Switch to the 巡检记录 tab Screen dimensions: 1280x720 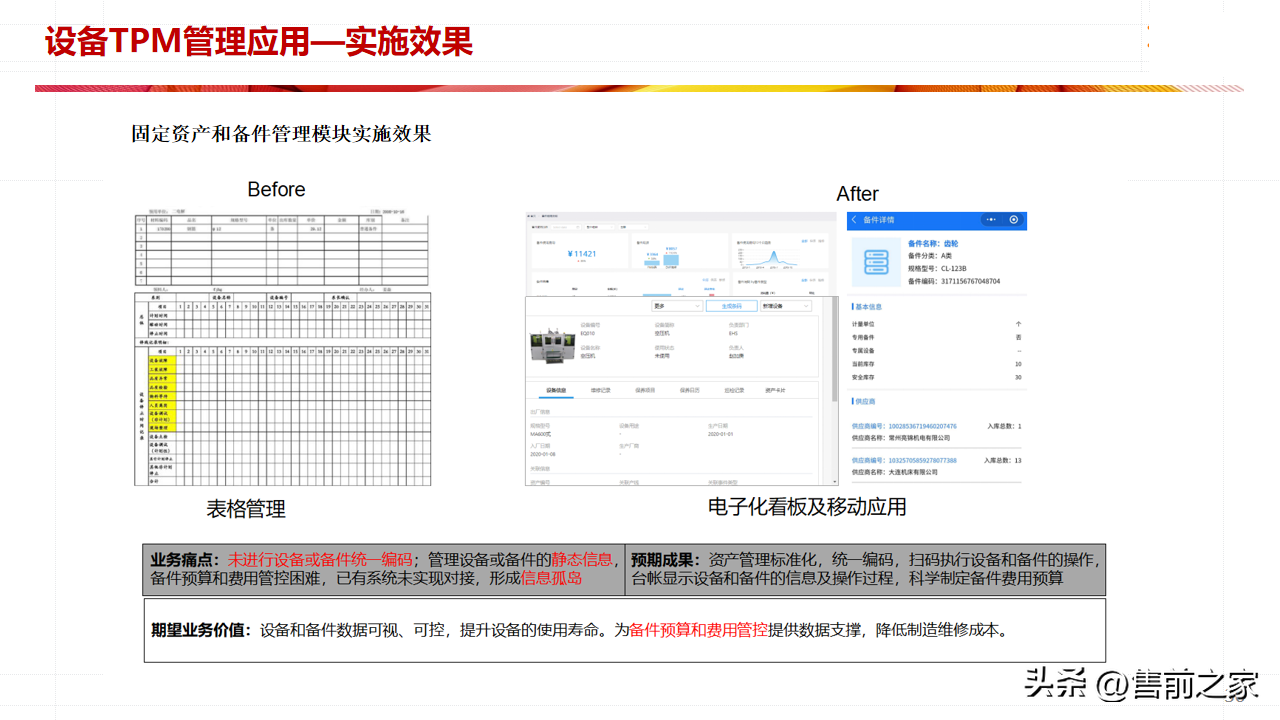734,390
